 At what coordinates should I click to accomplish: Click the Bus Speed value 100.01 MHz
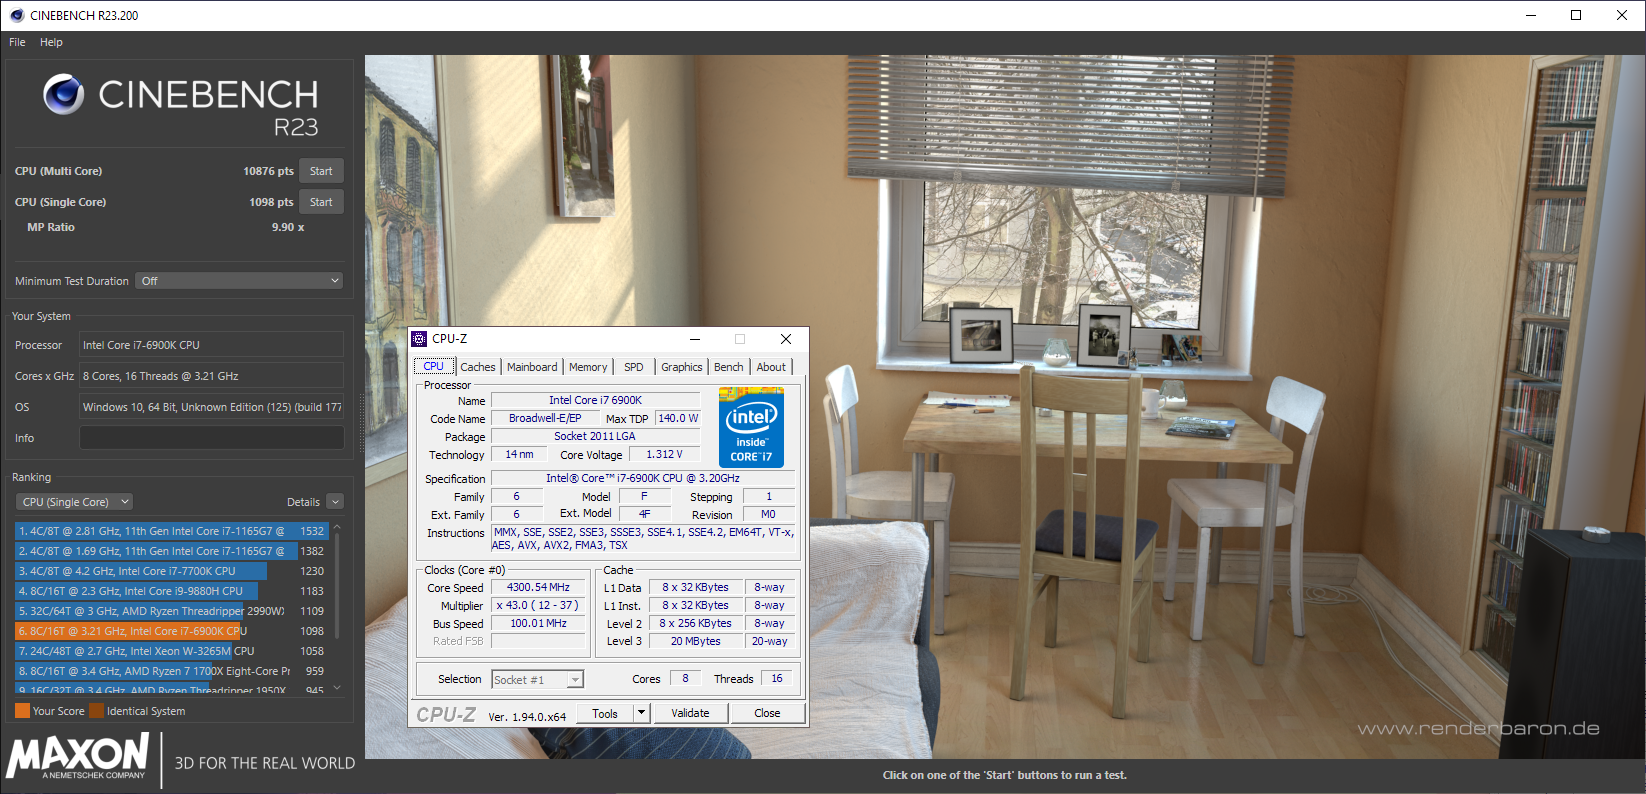(x=538, y=623)
